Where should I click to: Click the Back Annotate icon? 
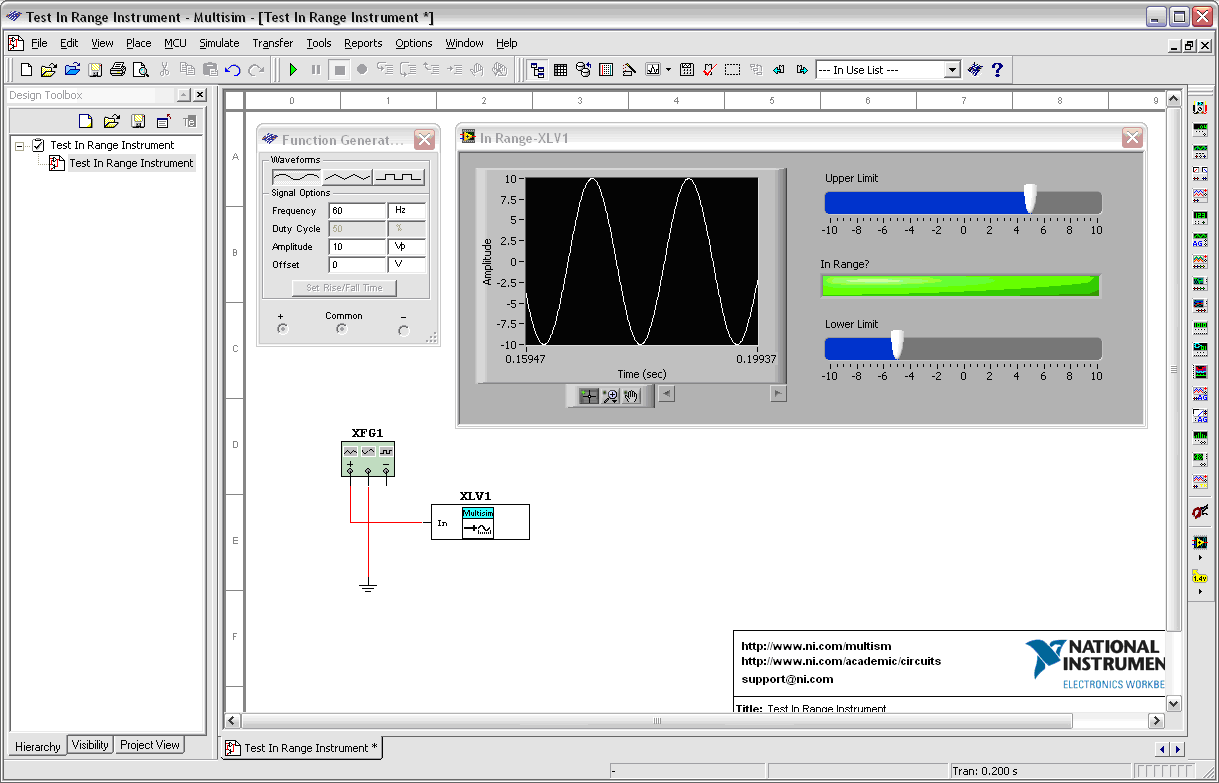[x=779, y=70]
